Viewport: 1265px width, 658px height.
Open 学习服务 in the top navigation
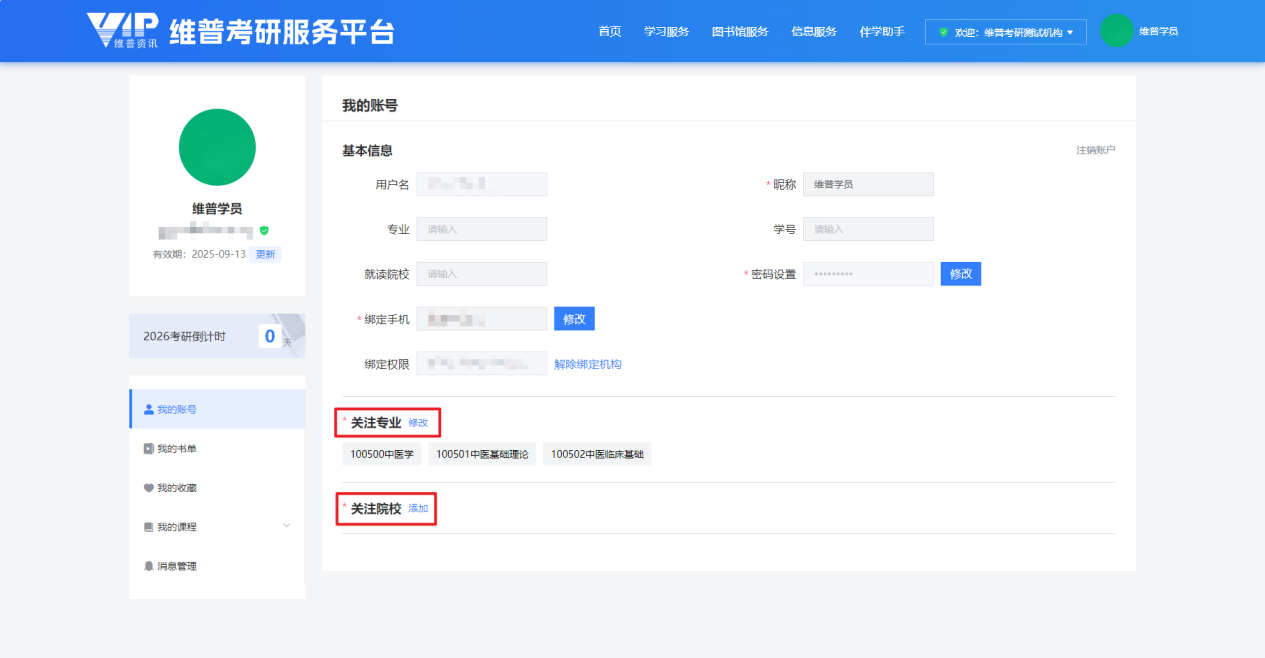666,32
